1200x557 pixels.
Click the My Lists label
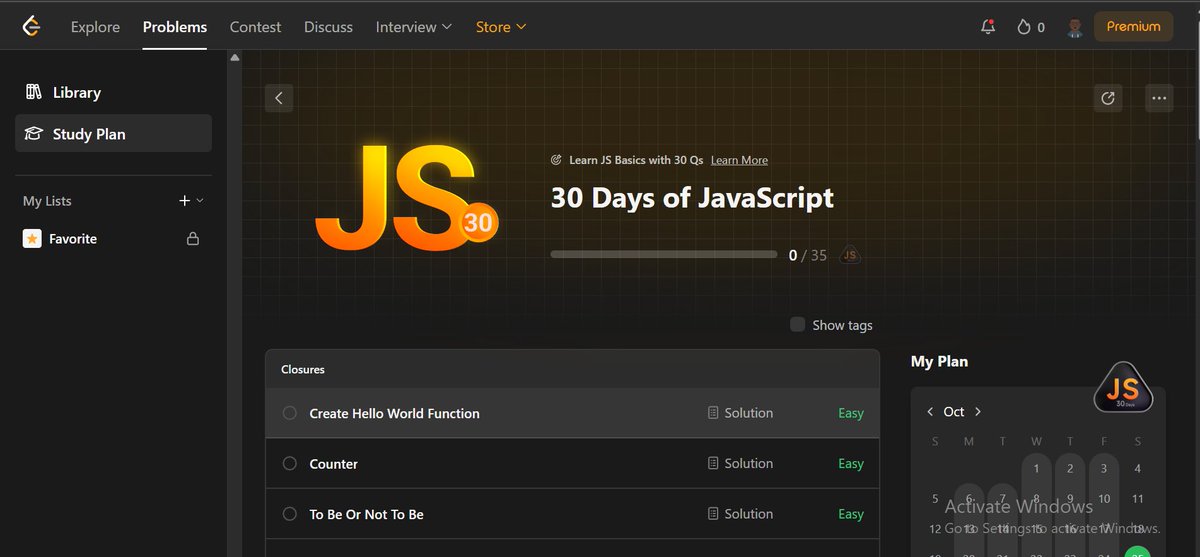47,201
